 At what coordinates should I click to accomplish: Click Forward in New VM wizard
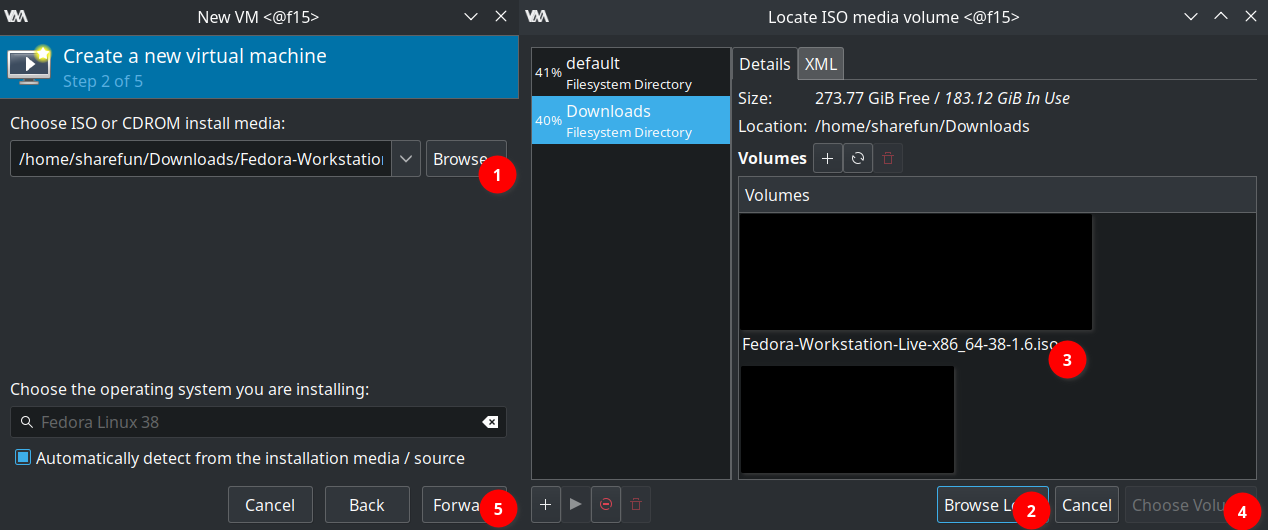point(464,505)
